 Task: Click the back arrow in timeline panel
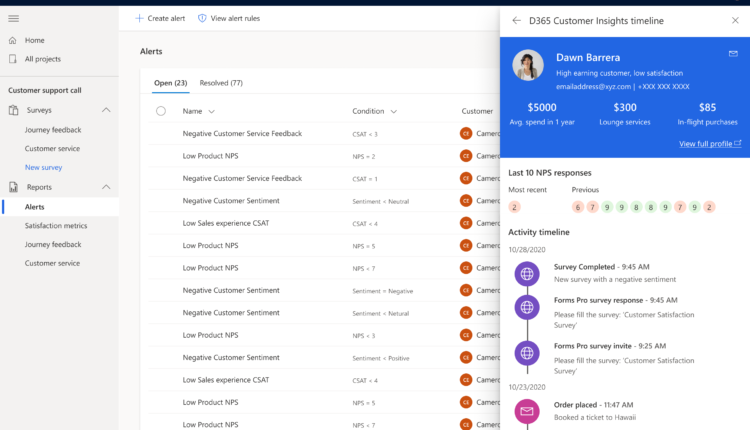516,20
